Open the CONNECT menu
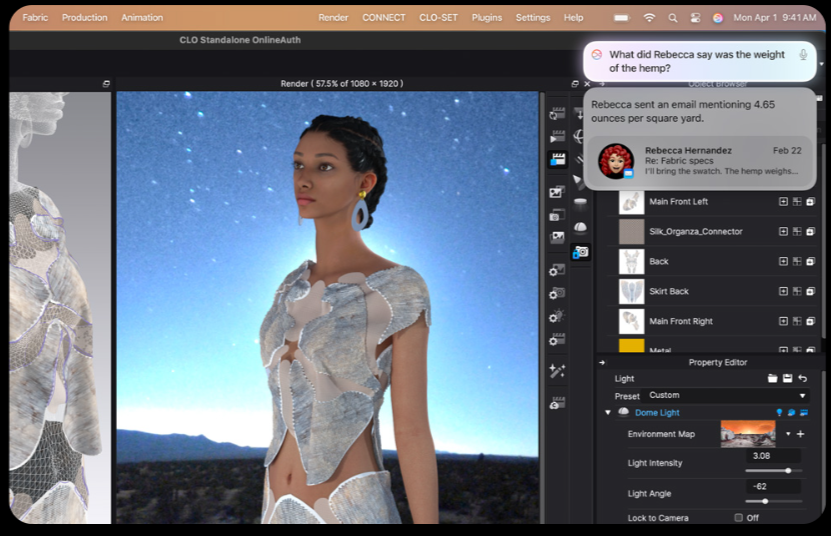The height and width of the screenshot is (536, 831). 384,17
